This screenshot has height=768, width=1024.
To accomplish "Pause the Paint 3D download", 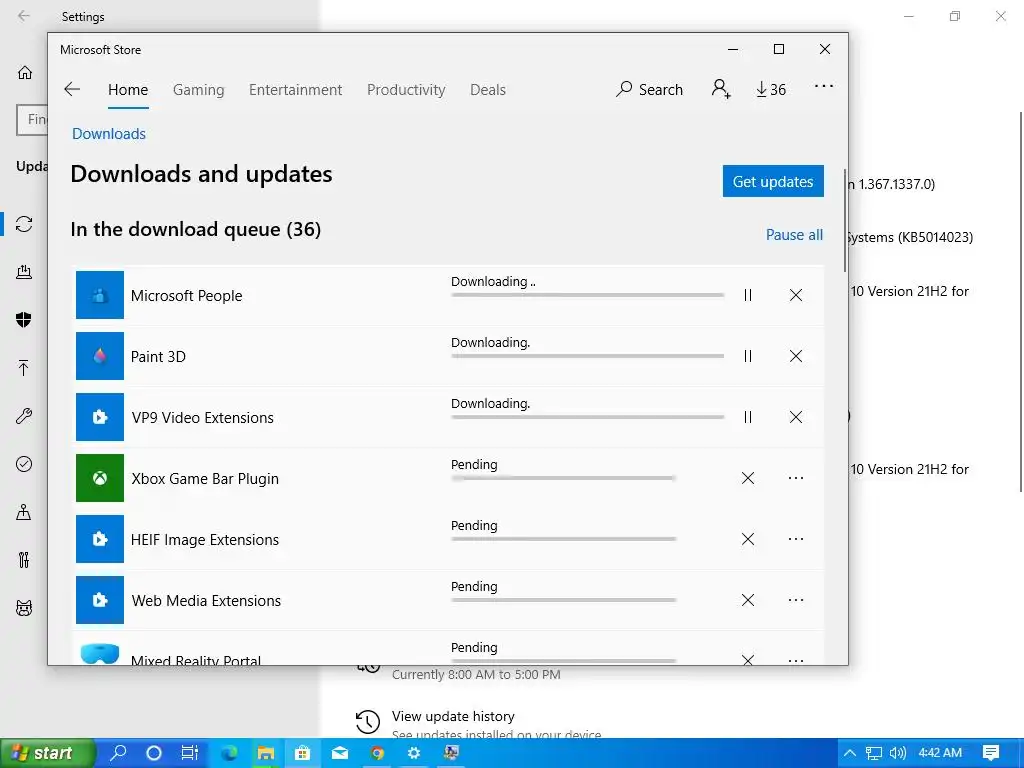I will point(748,356).
